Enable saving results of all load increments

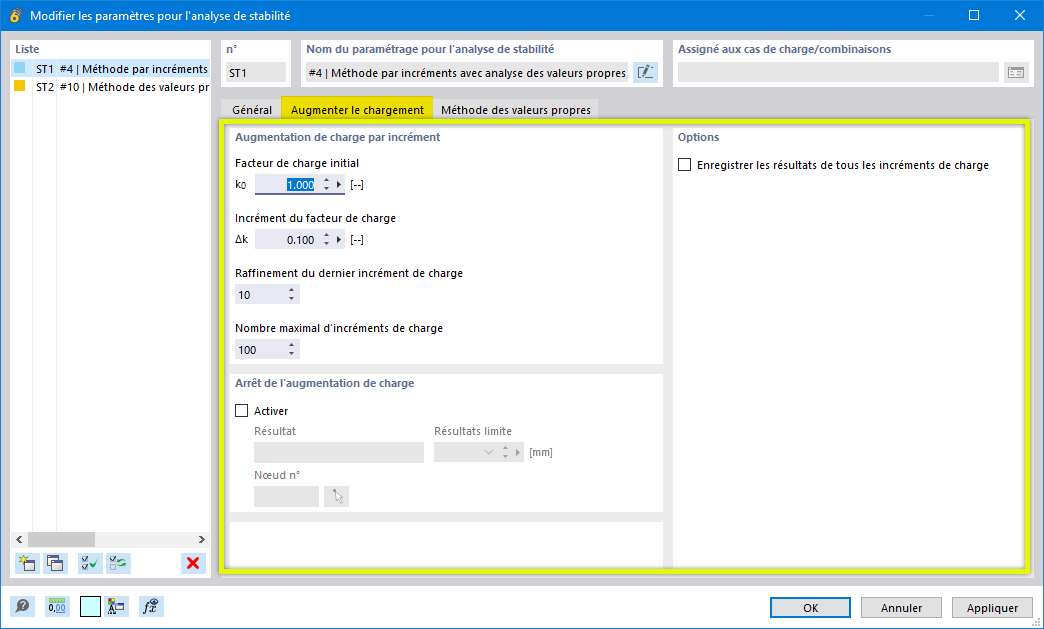pos(685,164)
